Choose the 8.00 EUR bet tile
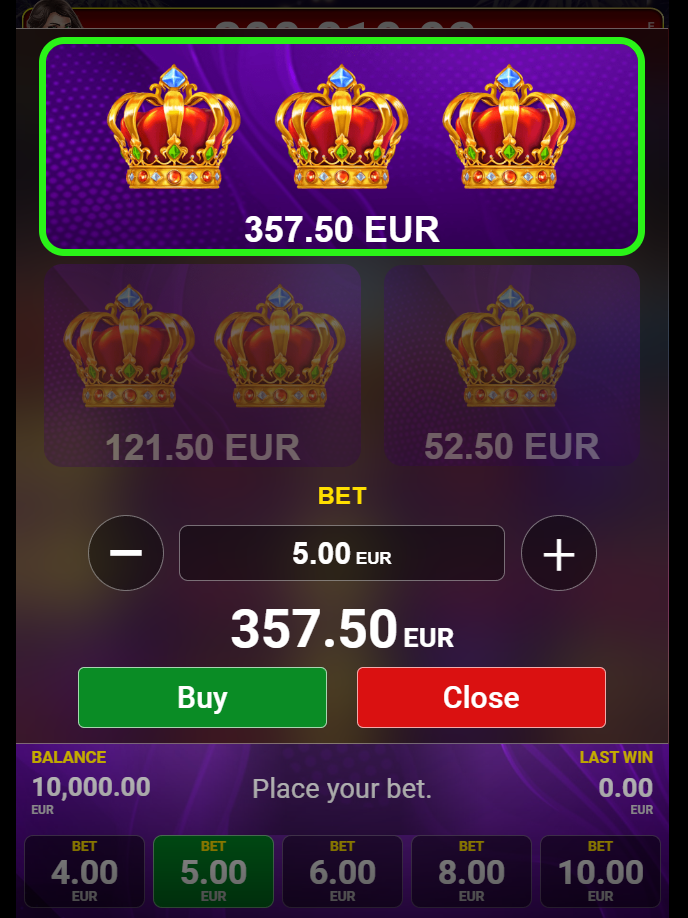 [x=471, y=871]
